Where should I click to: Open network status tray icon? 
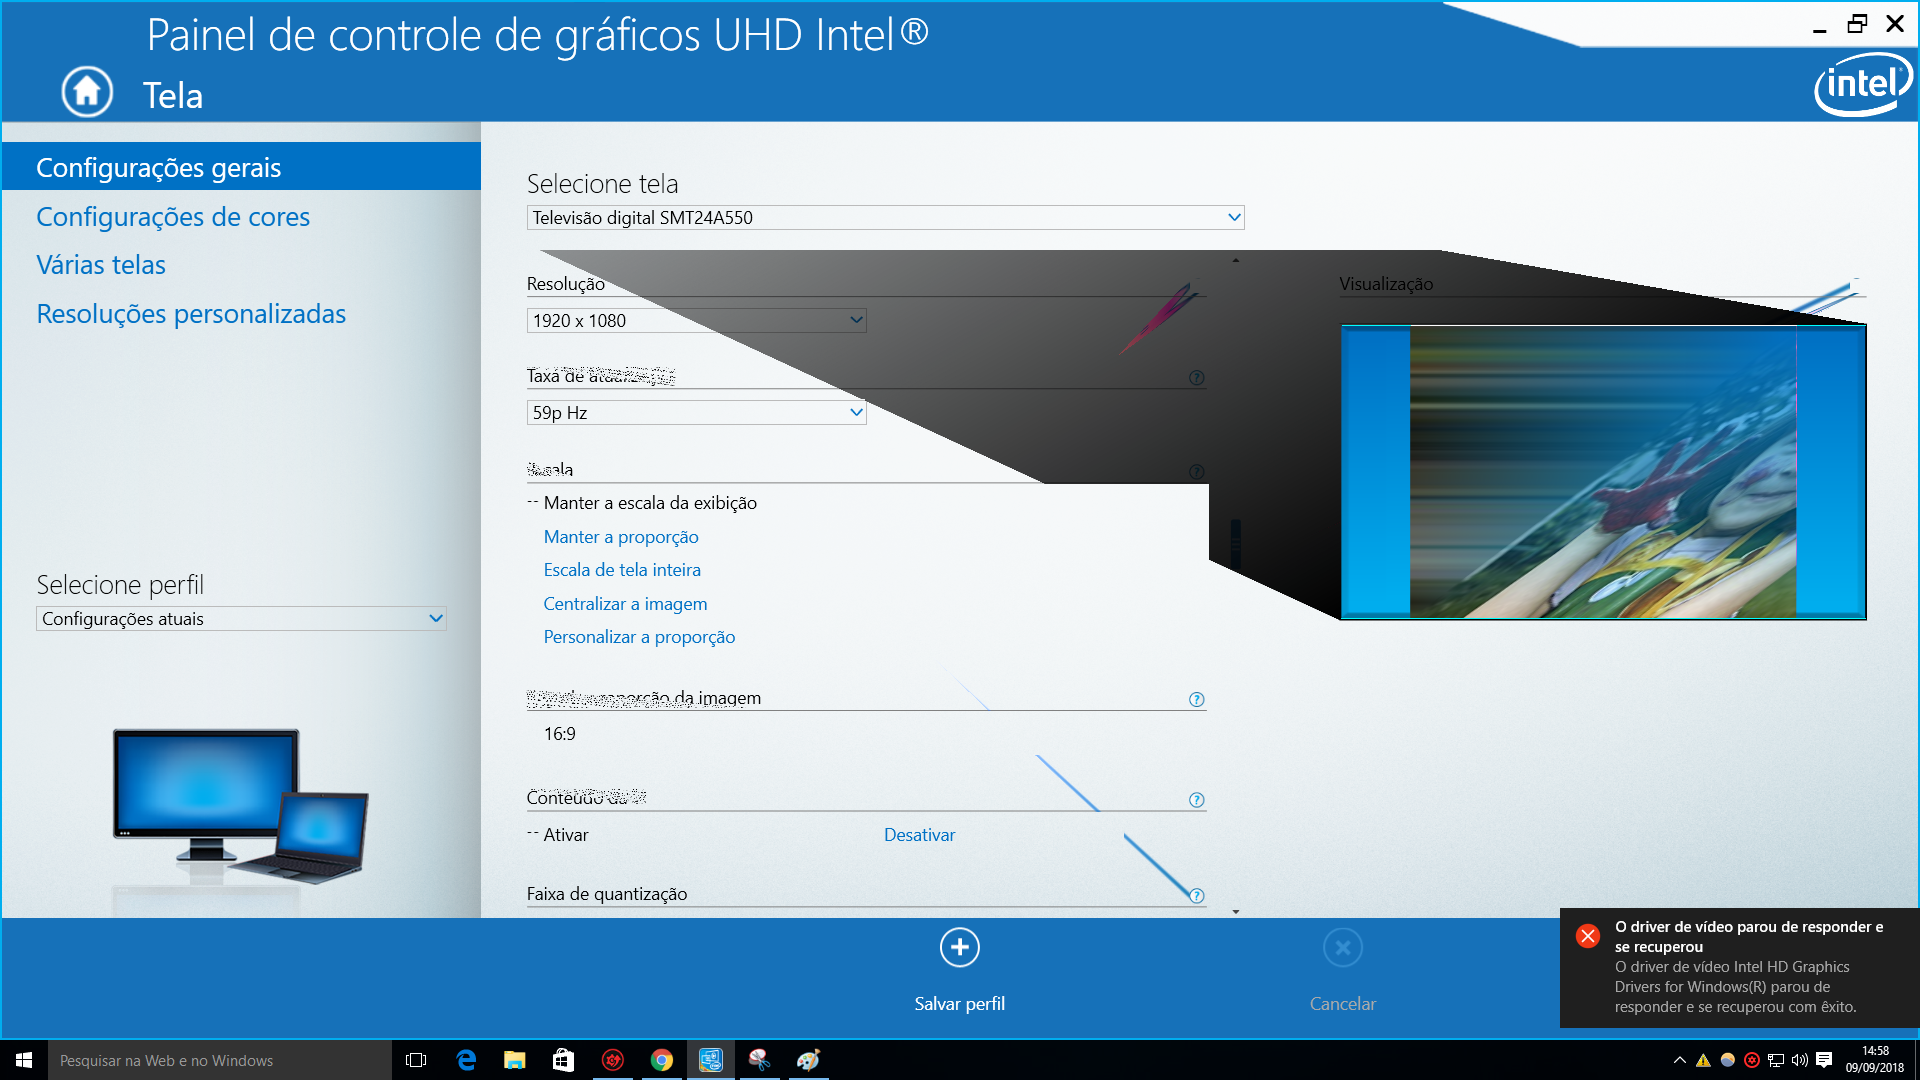tap(1776, 1060)
